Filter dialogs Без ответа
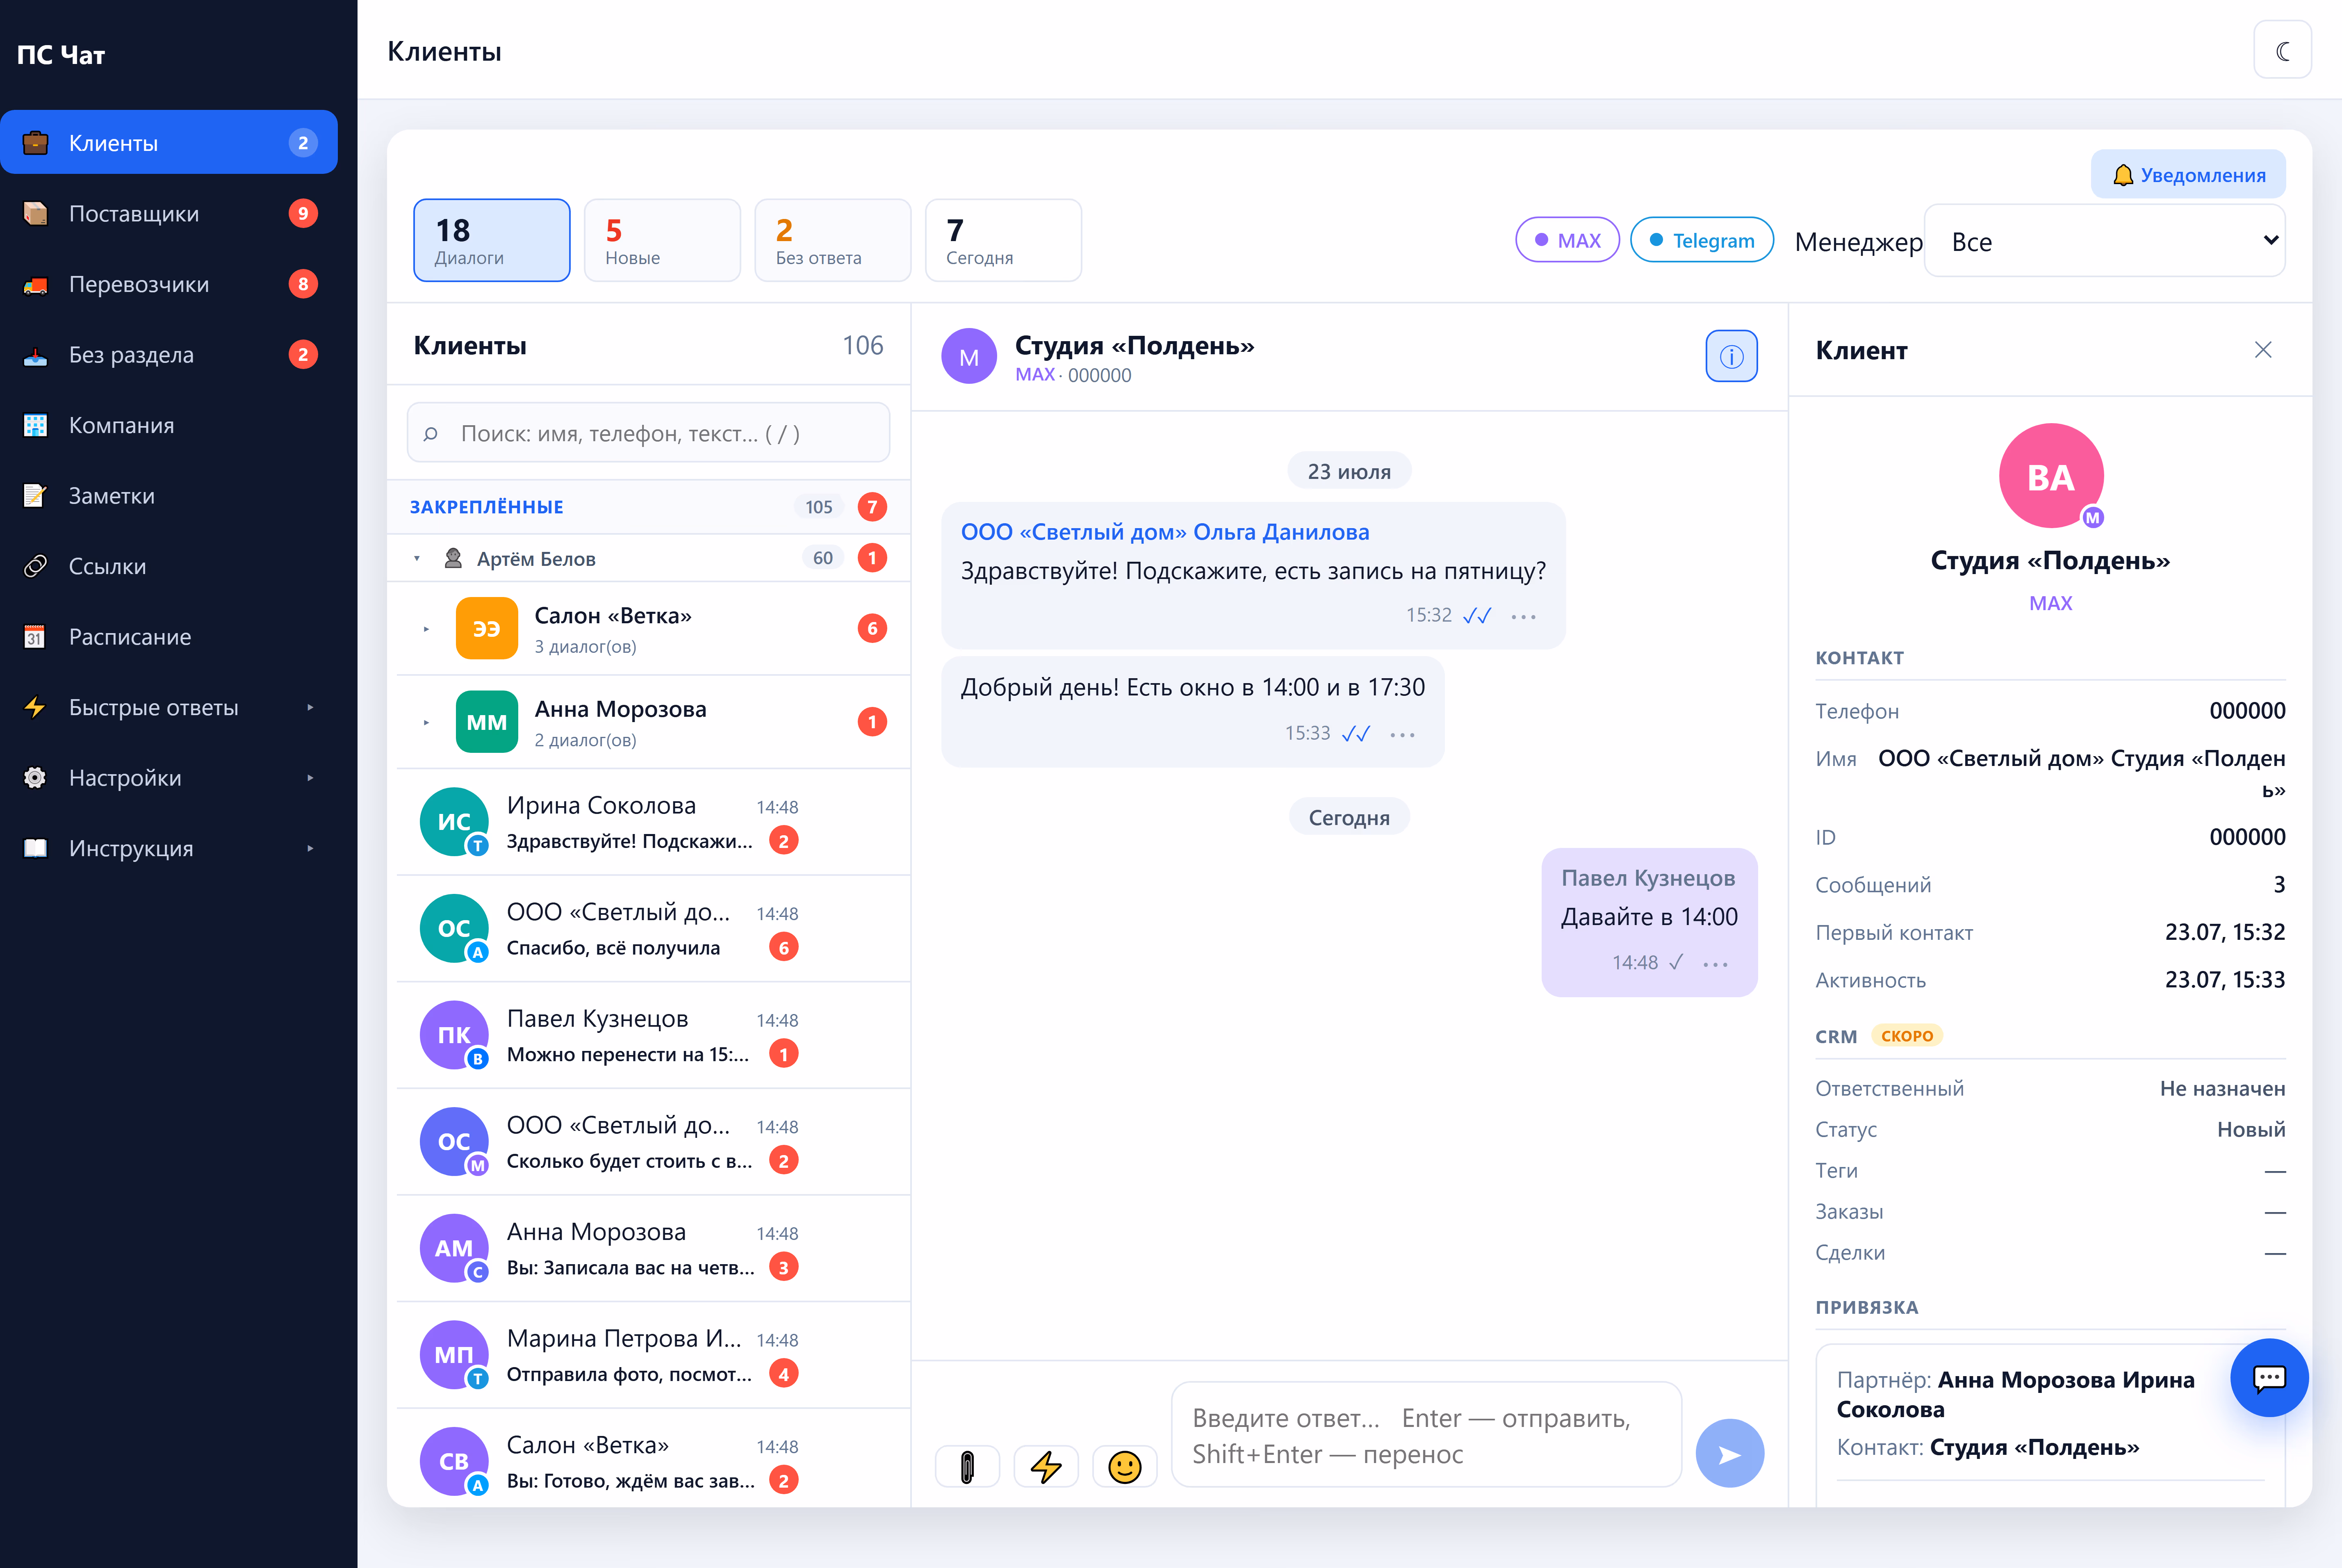2342x1568 pixels. (833, 240)
